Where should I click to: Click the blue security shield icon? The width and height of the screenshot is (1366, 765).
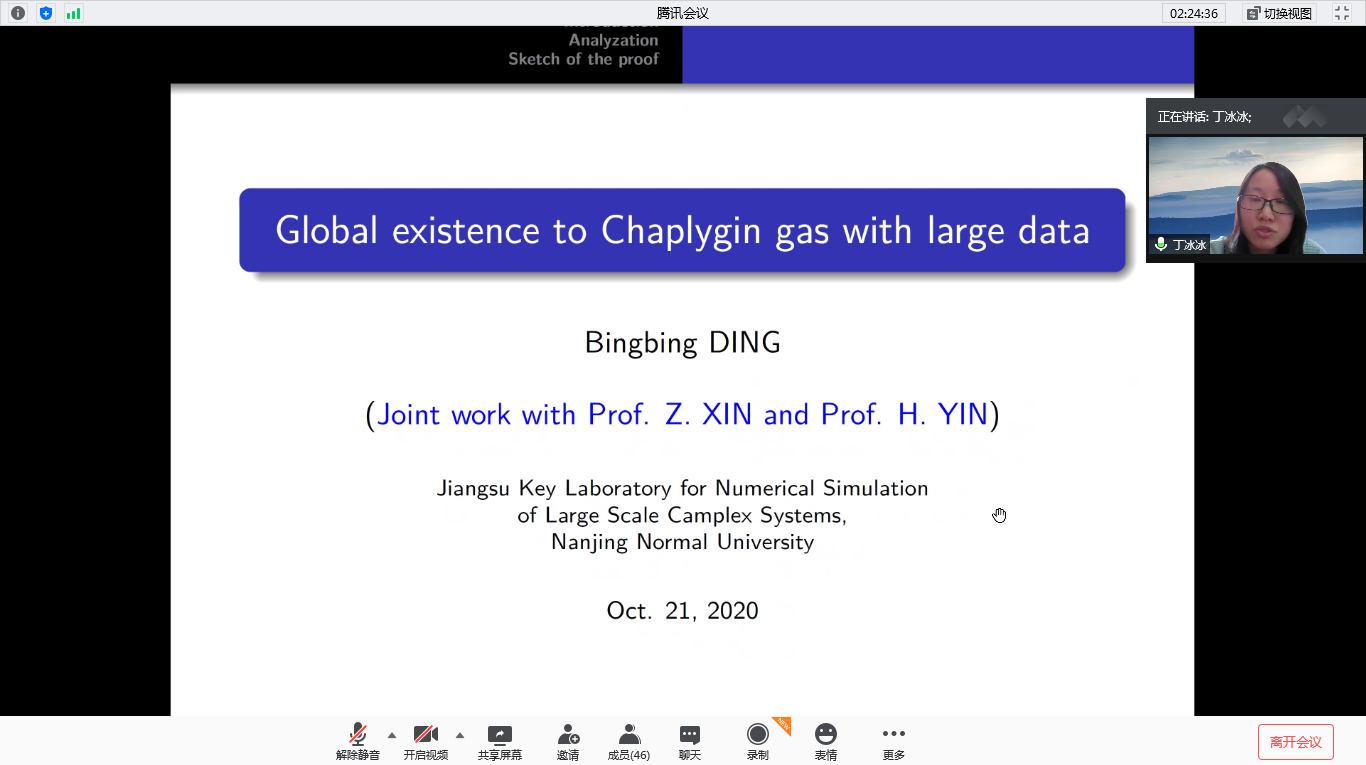pyautogui.click(x=46, y=13)
